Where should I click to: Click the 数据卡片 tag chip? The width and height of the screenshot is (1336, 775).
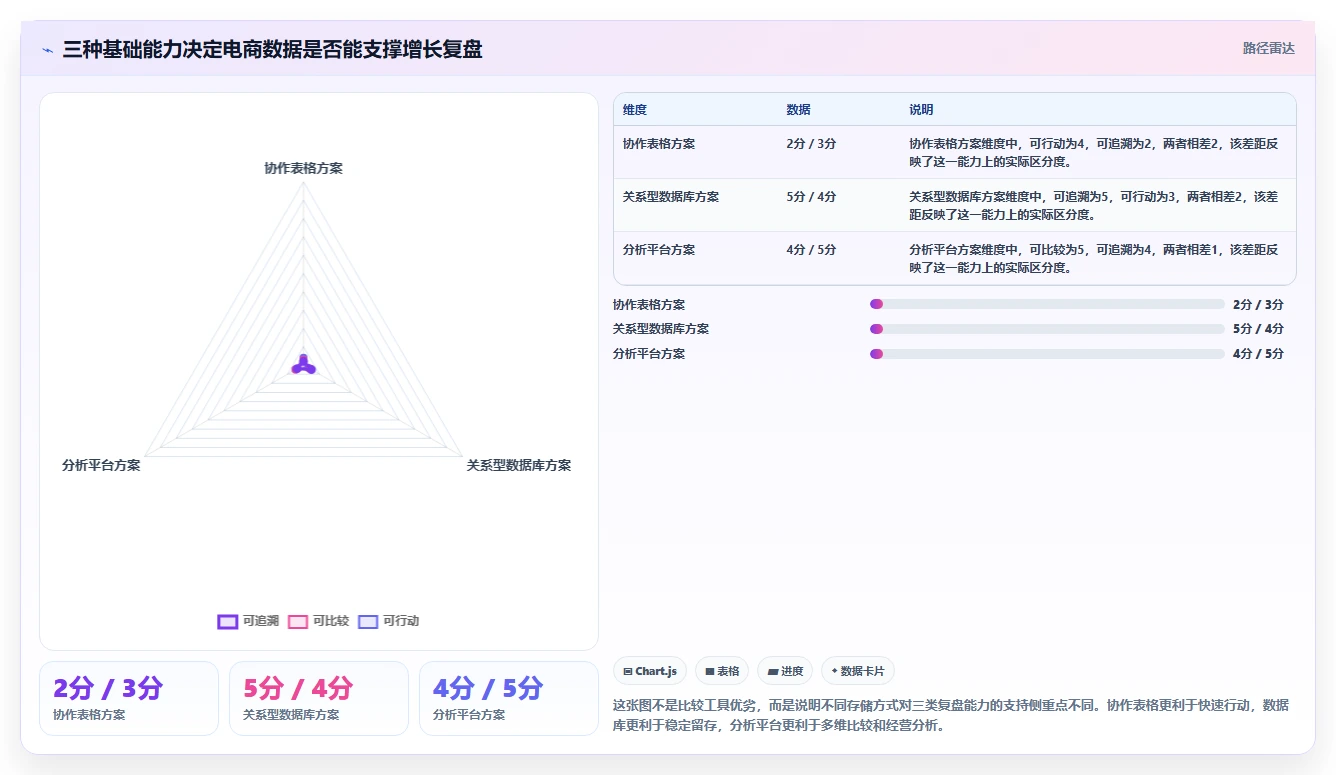point(858,671)
